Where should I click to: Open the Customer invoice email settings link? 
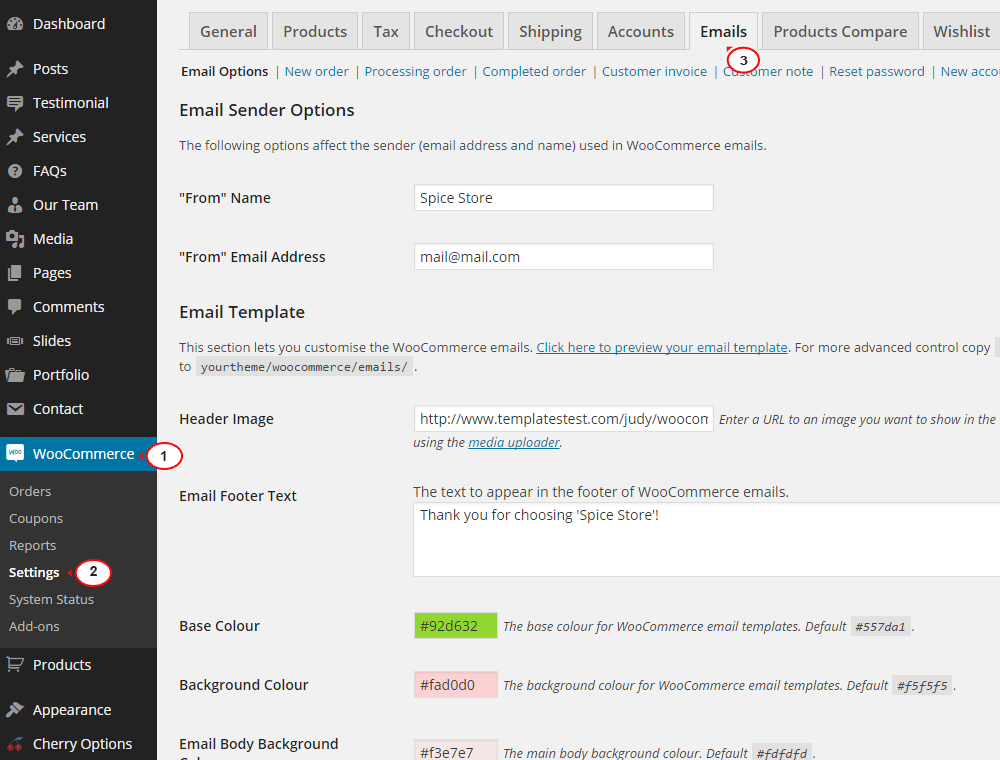click(x=654, y=71)
